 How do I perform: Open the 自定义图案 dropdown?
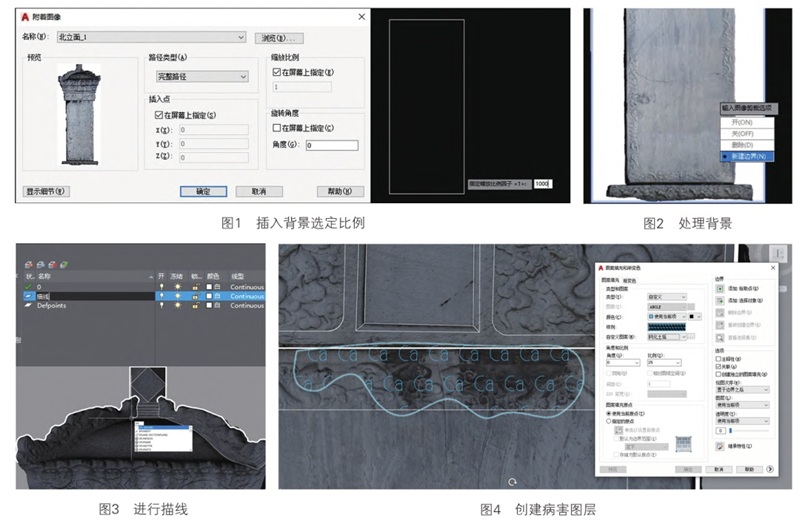click(667, 337)
